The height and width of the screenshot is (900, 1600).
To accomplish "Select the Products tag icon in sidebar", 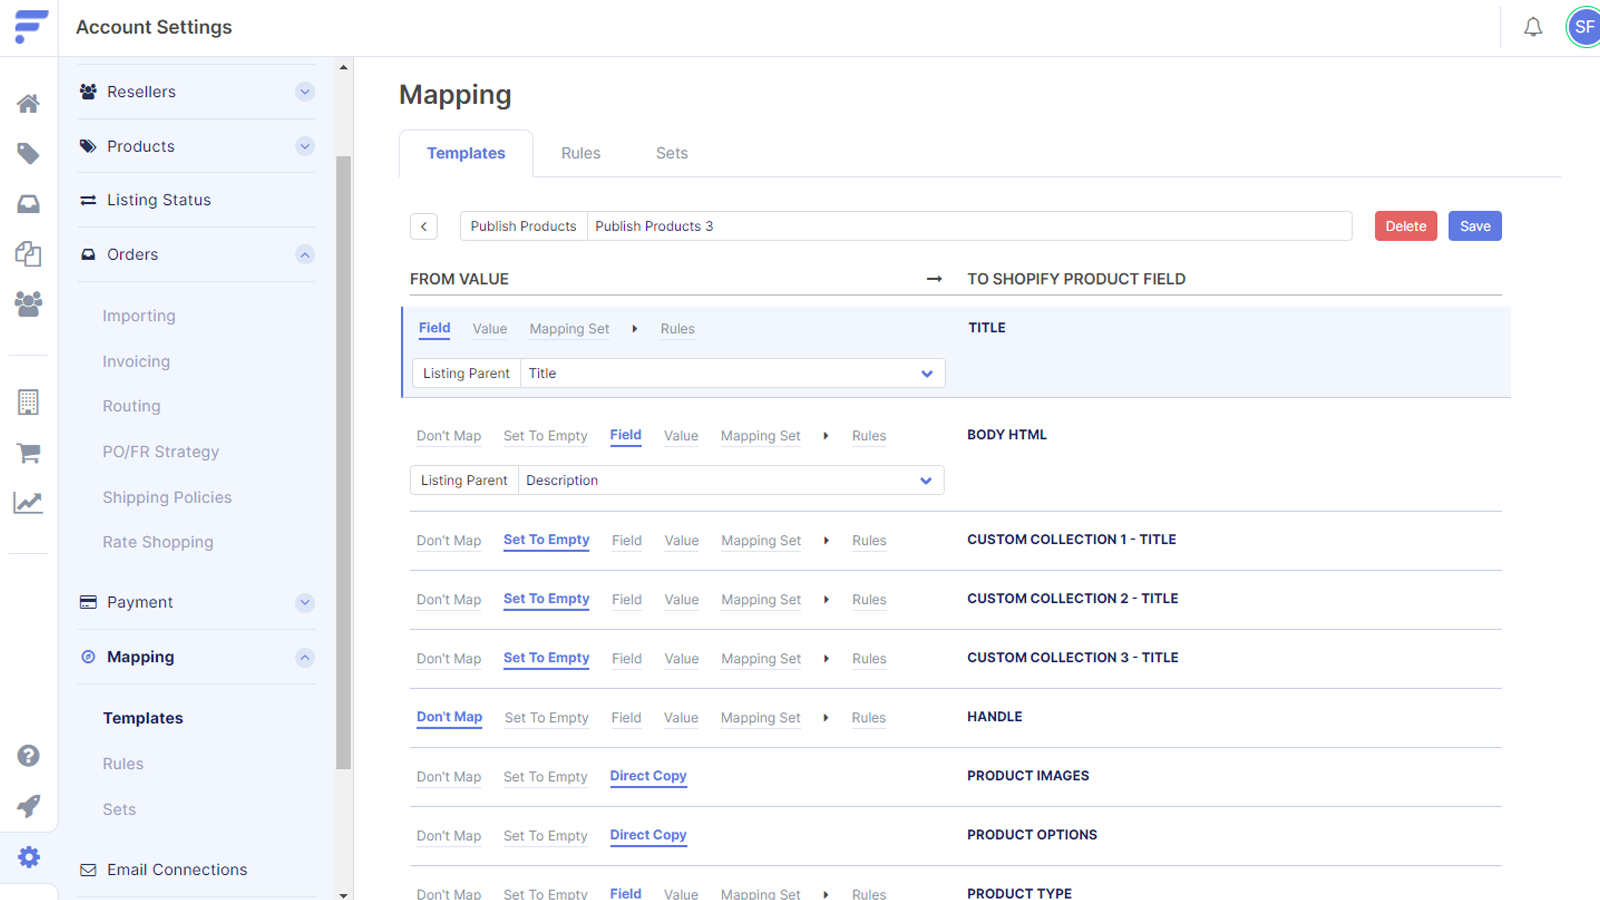I will click(x=29, y=153).
